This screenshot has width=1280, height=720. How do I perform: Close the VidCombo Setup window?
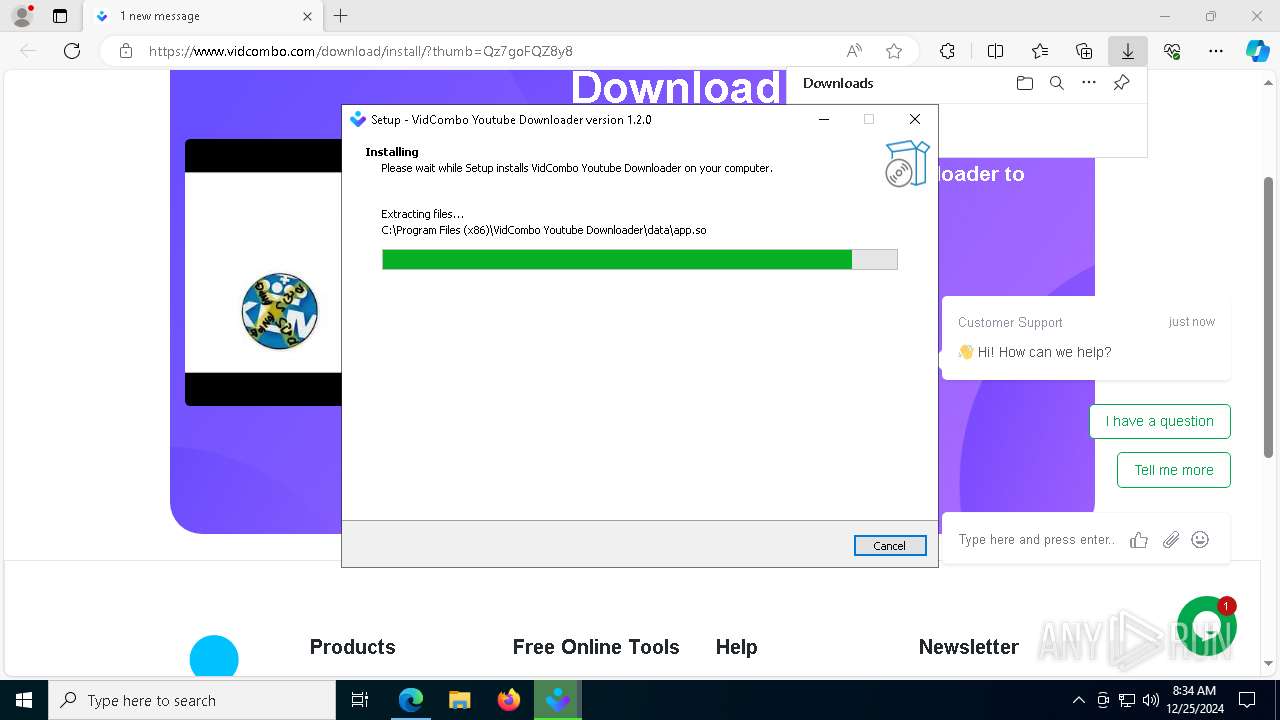(x=914, y=119)
